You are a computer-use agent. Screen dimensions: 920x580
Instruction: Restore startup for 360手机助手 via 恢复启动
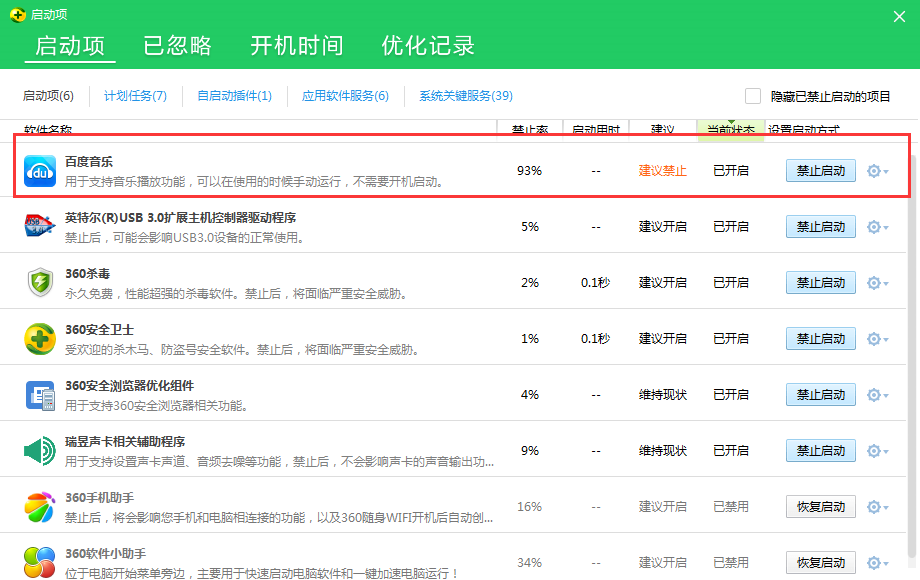click(820, 506)
